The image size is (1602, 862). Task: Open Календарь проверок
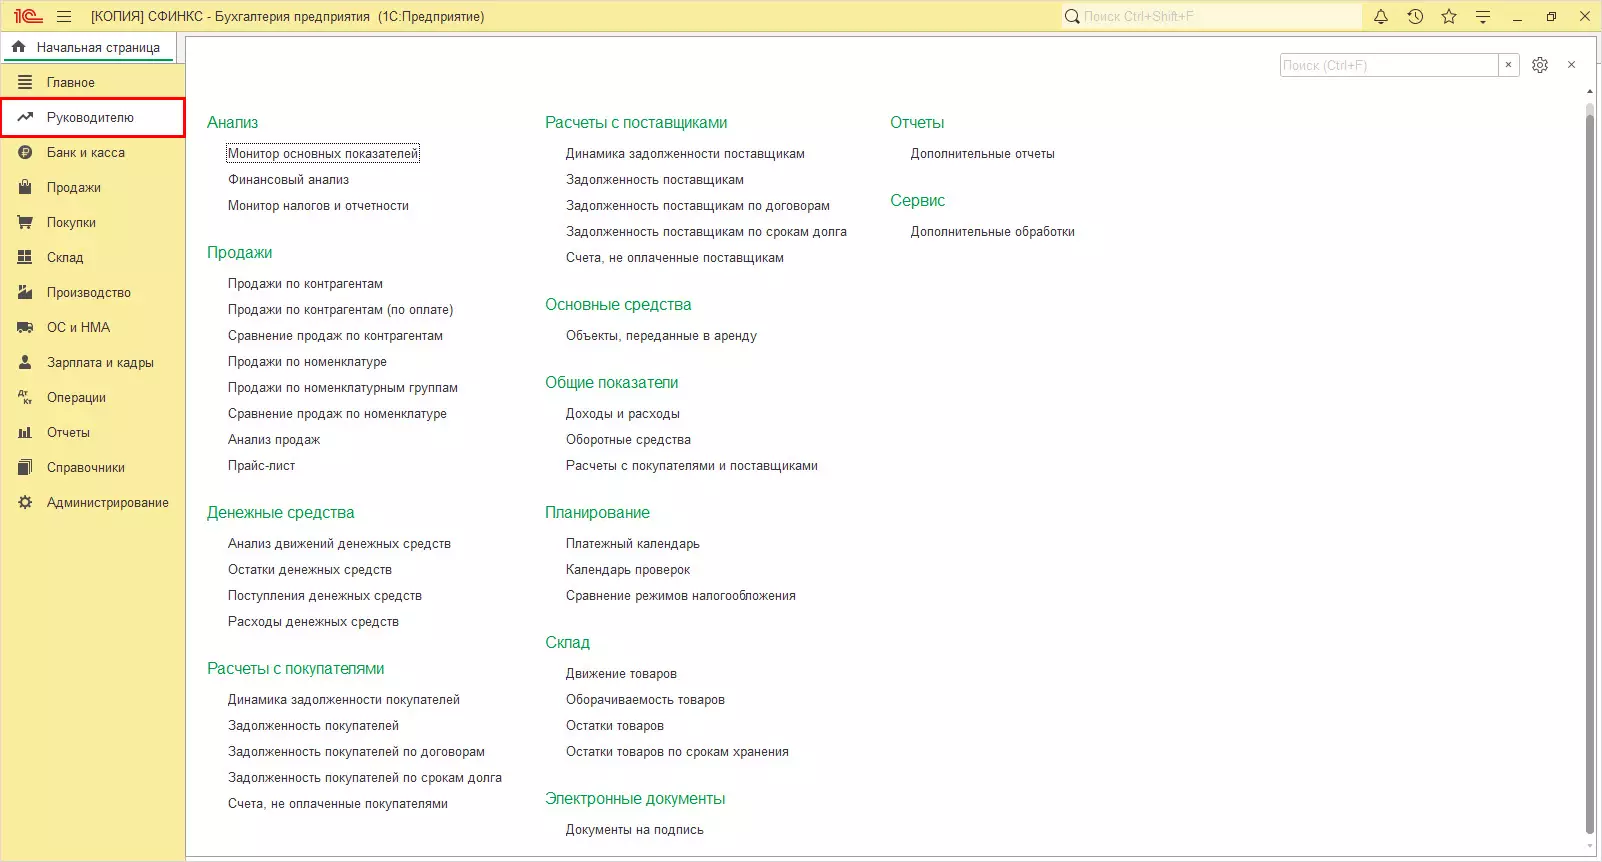(628, 570)
